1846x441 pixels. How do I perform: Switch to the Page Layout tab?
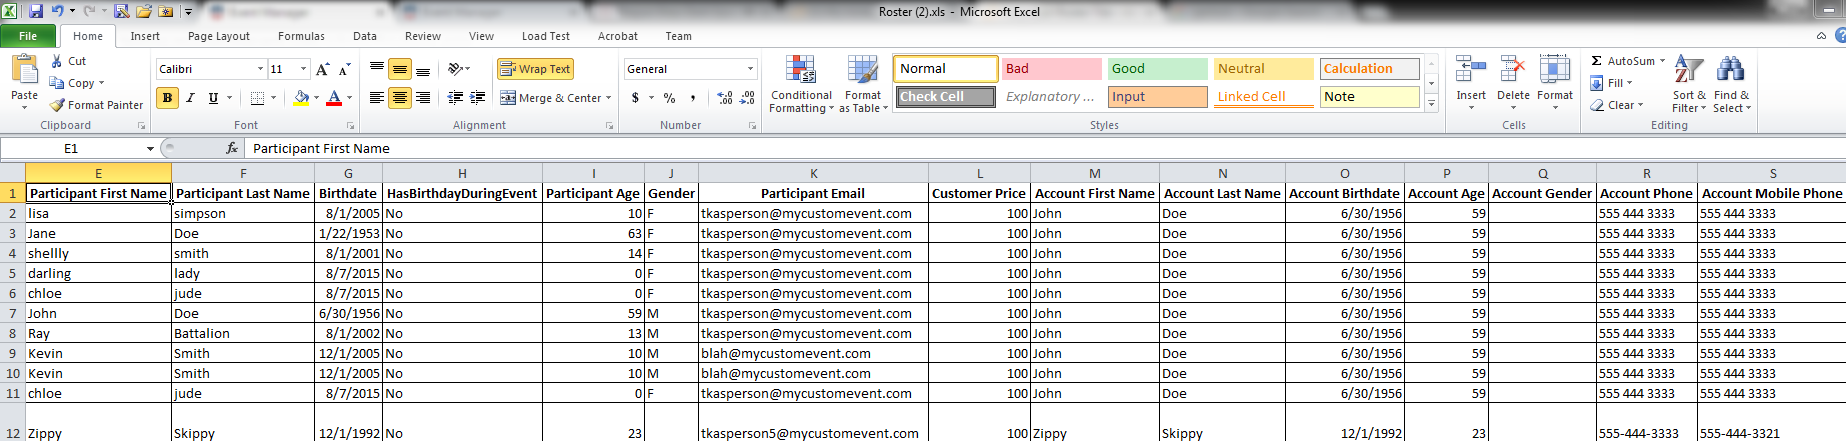click(219, 36)
